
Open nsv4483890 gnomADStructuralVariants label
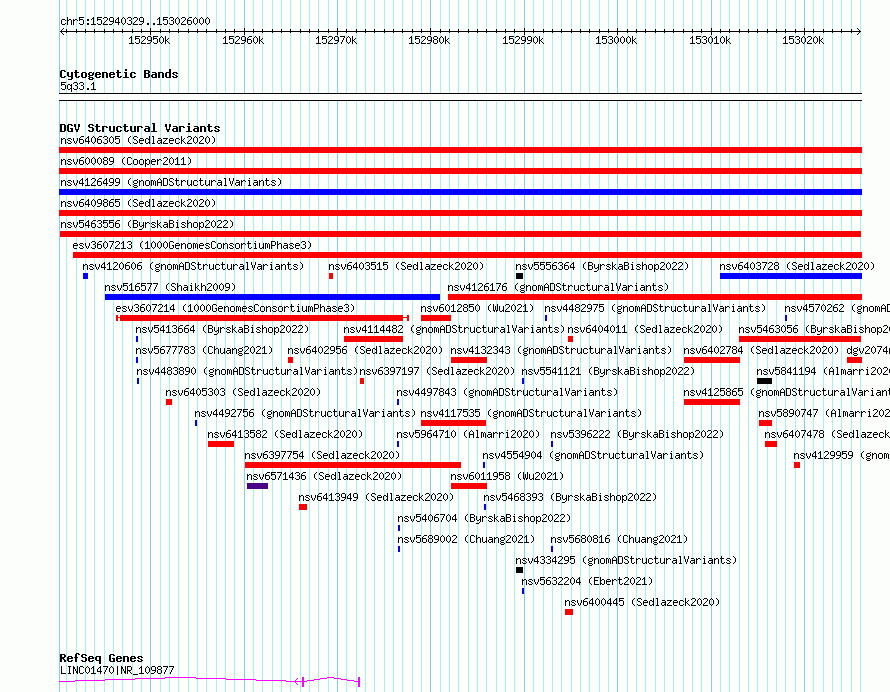pos(247,371)
